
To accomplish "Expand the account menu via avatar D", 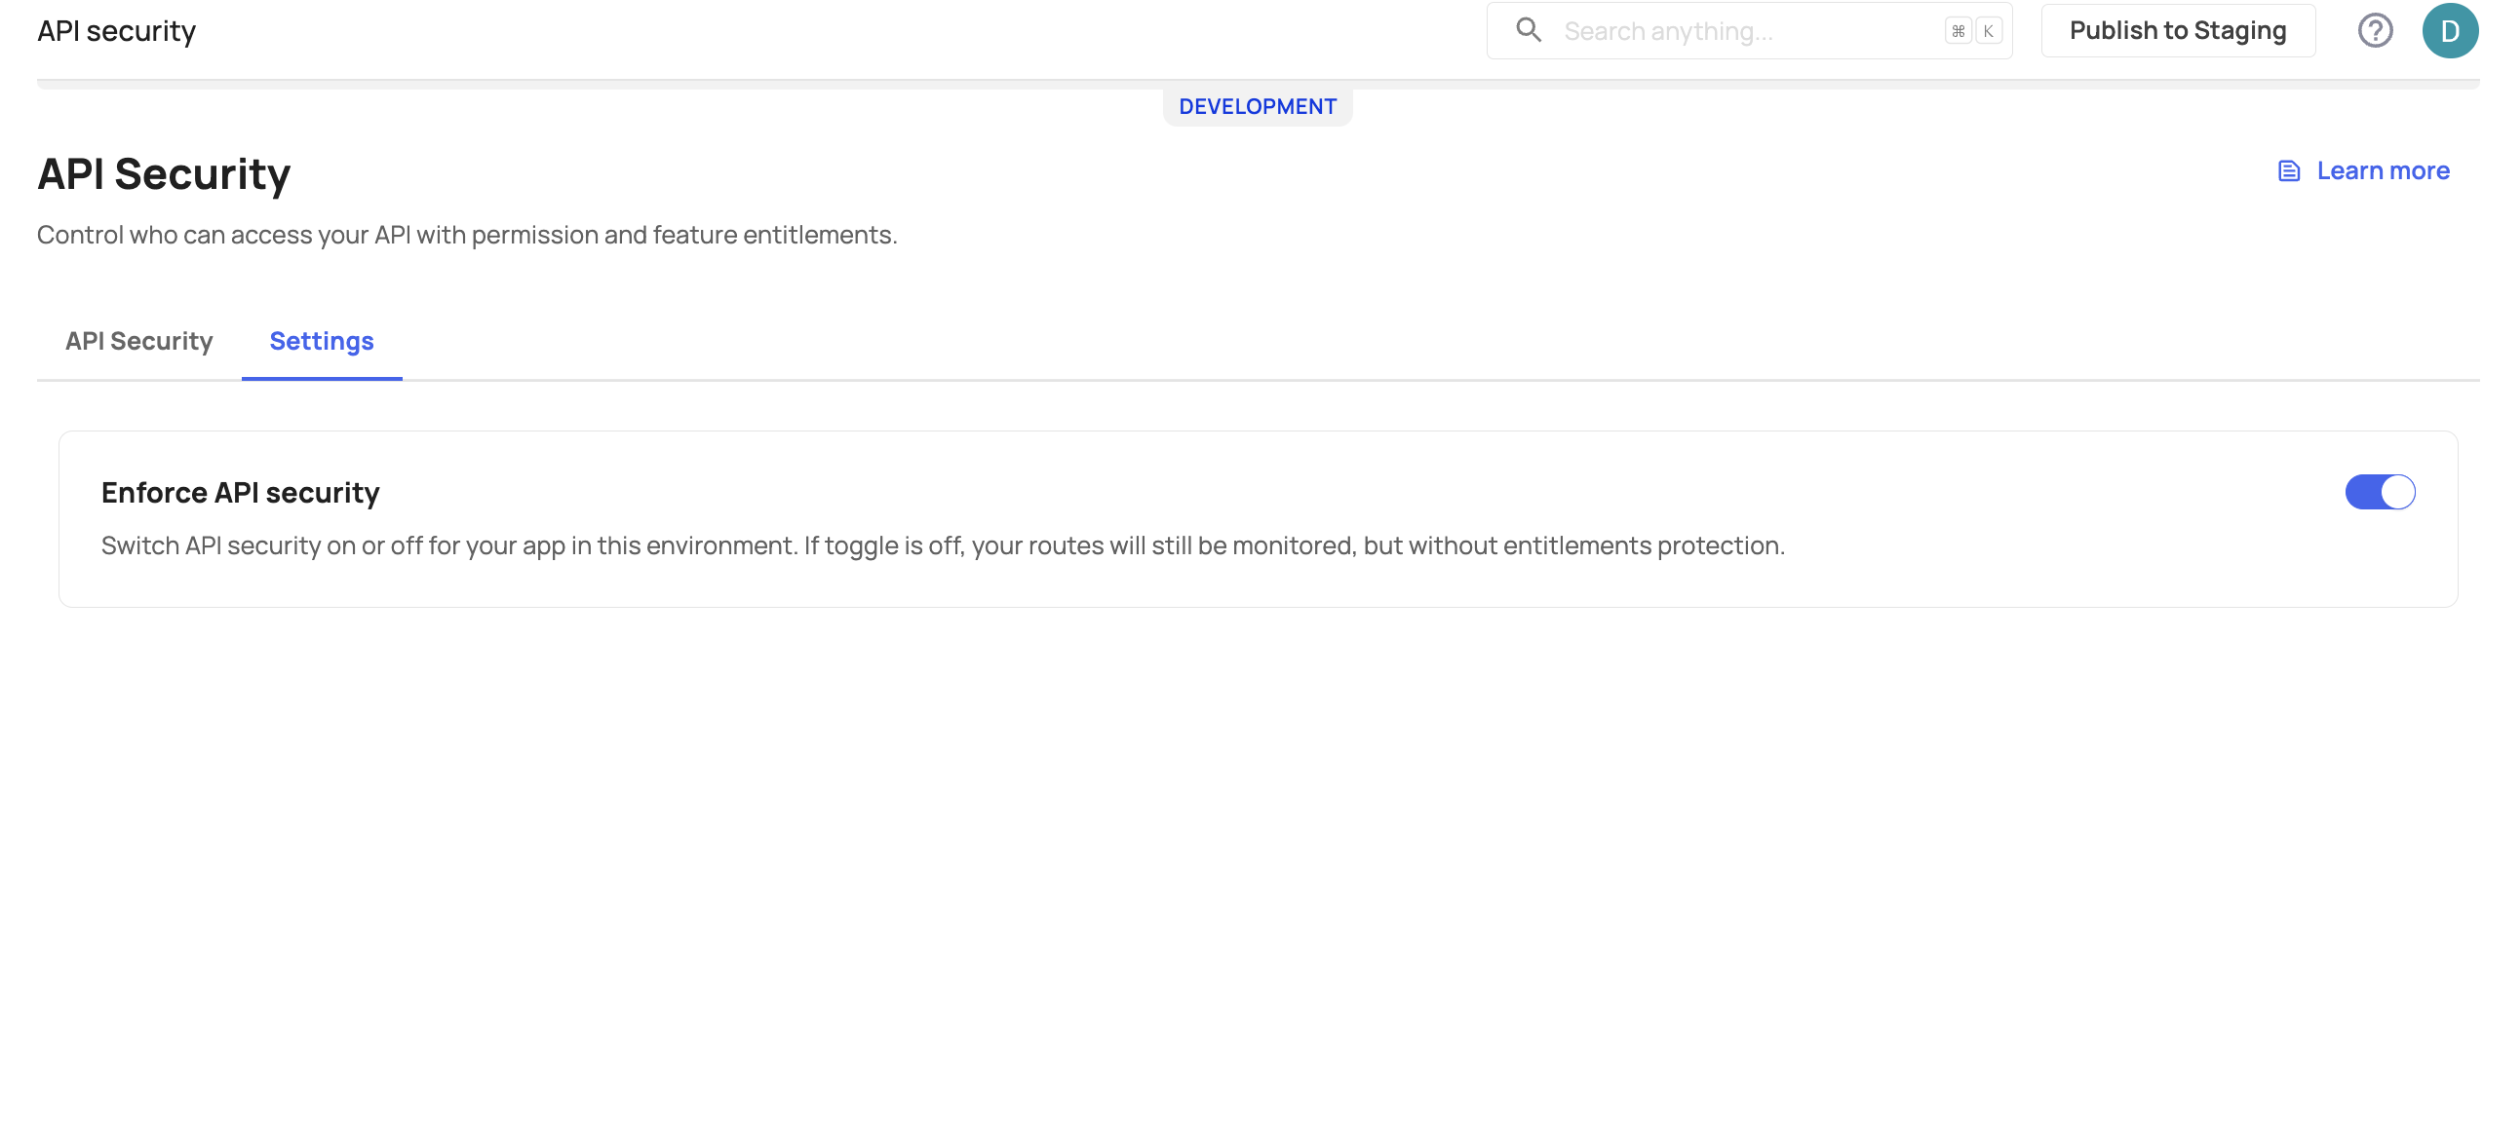I will [2452, 30].
